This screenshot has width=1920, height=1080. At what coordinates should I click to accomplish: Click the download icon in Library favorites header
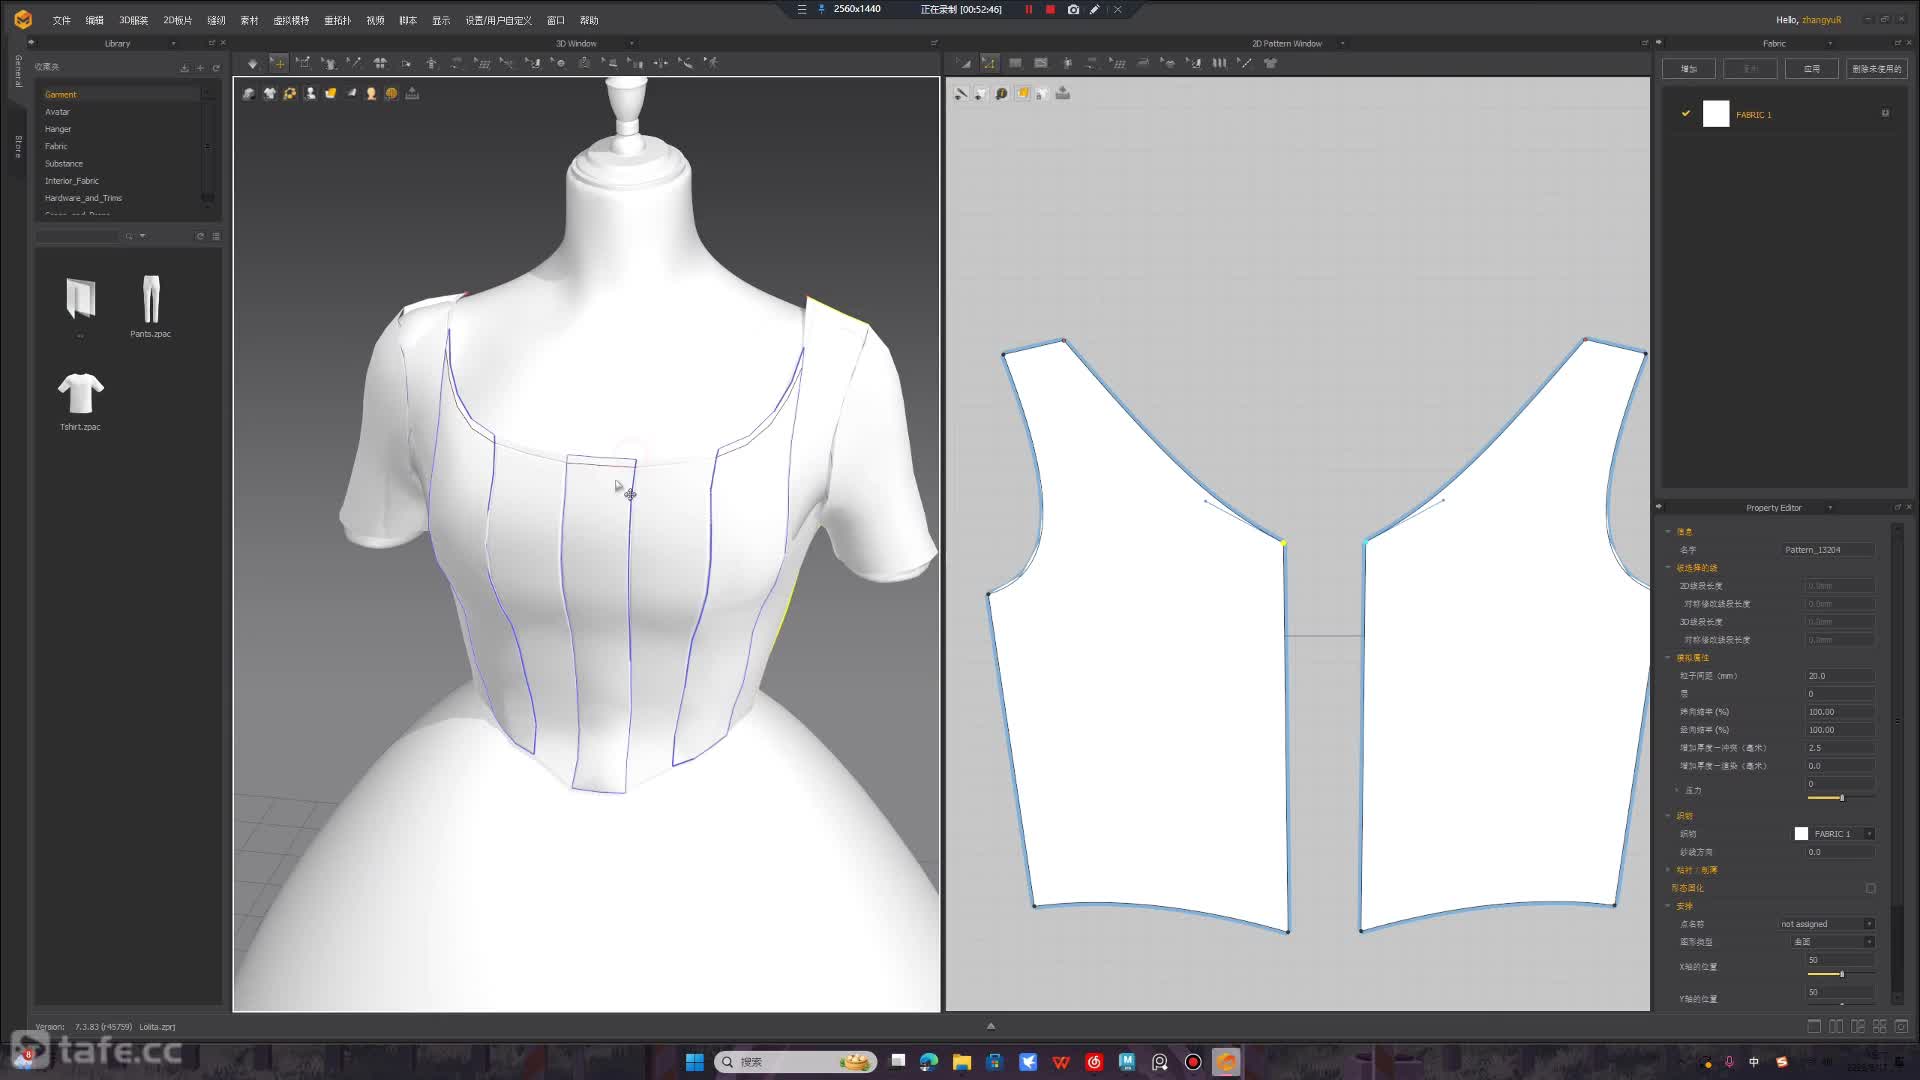(x=184, y=68)
